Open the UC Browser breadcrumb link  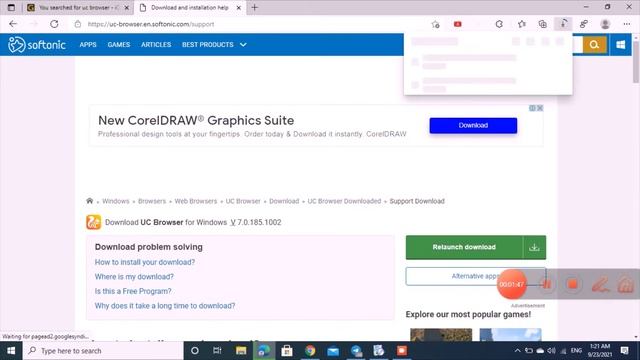click(243, 201)
